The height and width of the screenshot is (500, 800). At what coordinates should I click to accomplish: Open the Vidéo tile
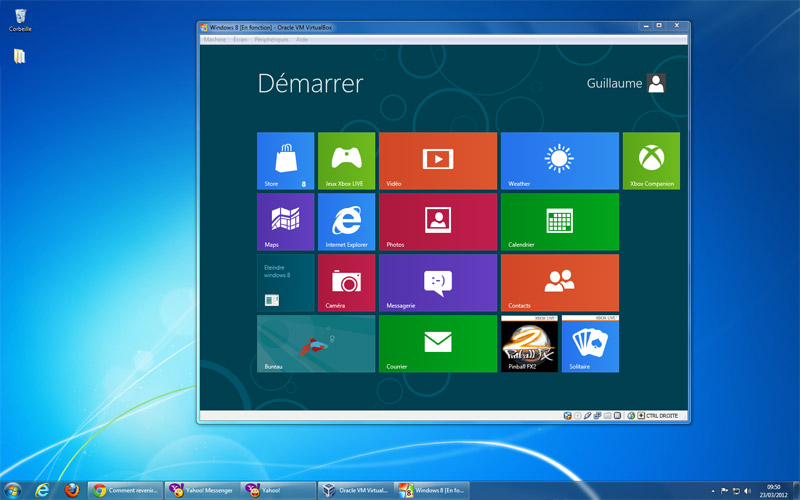438,161
